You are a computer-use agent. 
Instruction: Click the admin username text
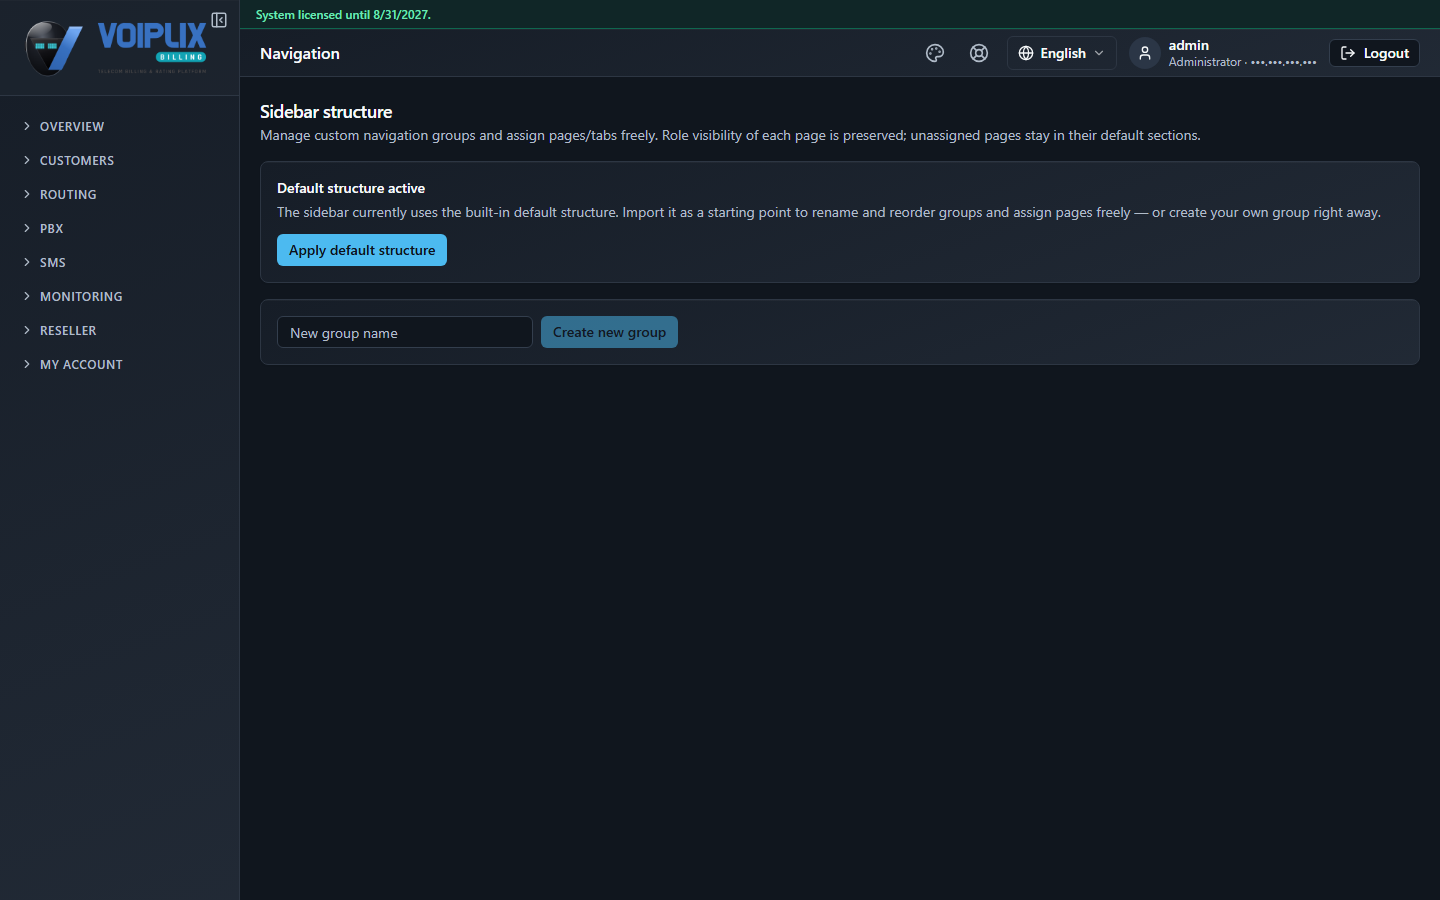pos(1188,45)
